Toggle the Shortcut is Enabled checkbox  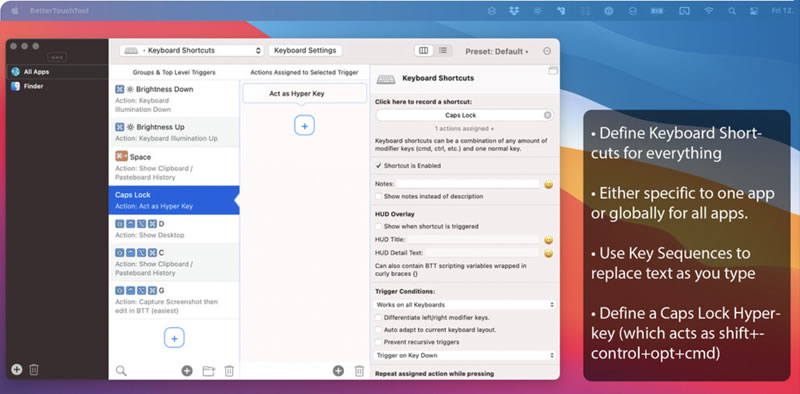379,166
